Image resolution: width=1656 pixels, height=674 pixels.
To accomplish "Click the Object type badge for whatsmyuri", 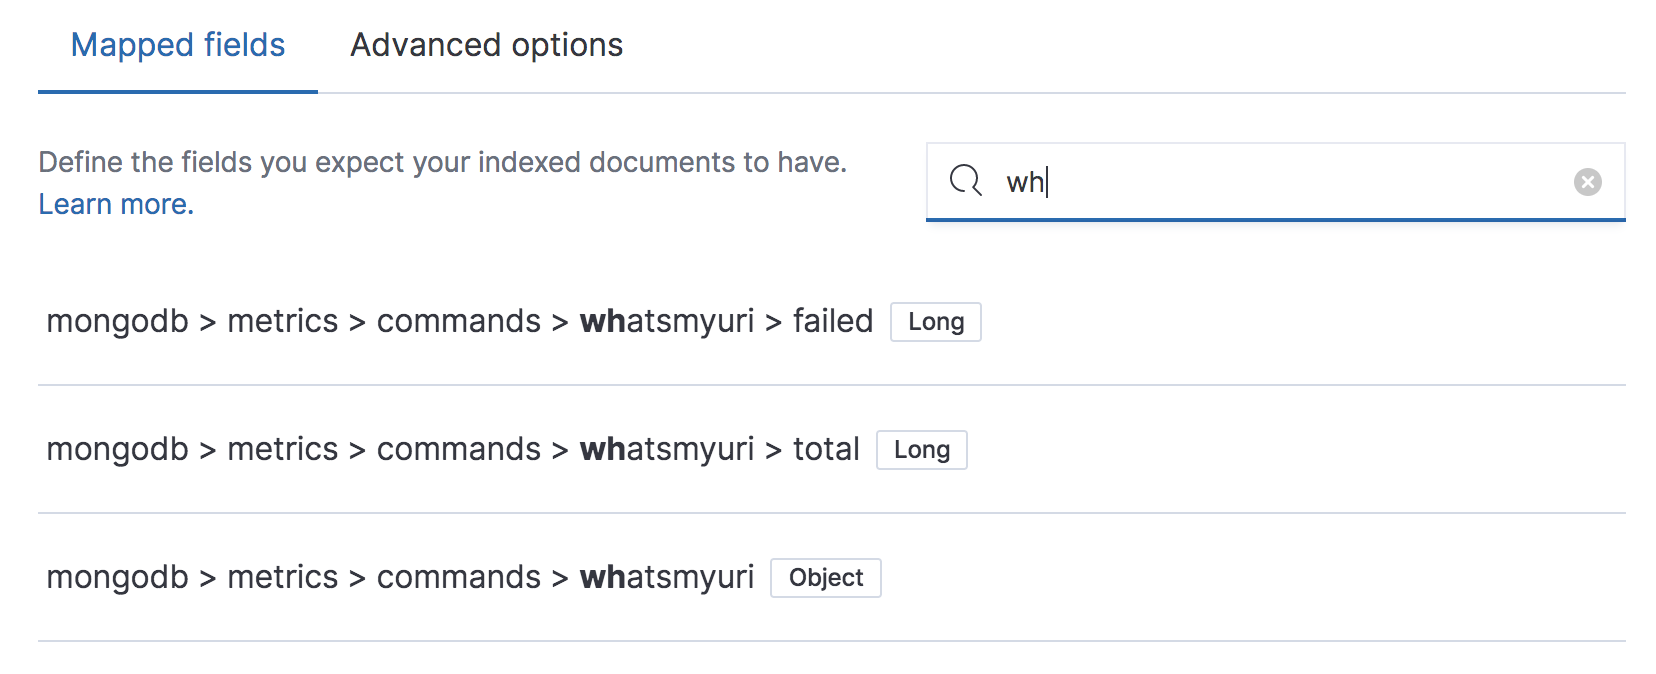I will click(826, 578).
